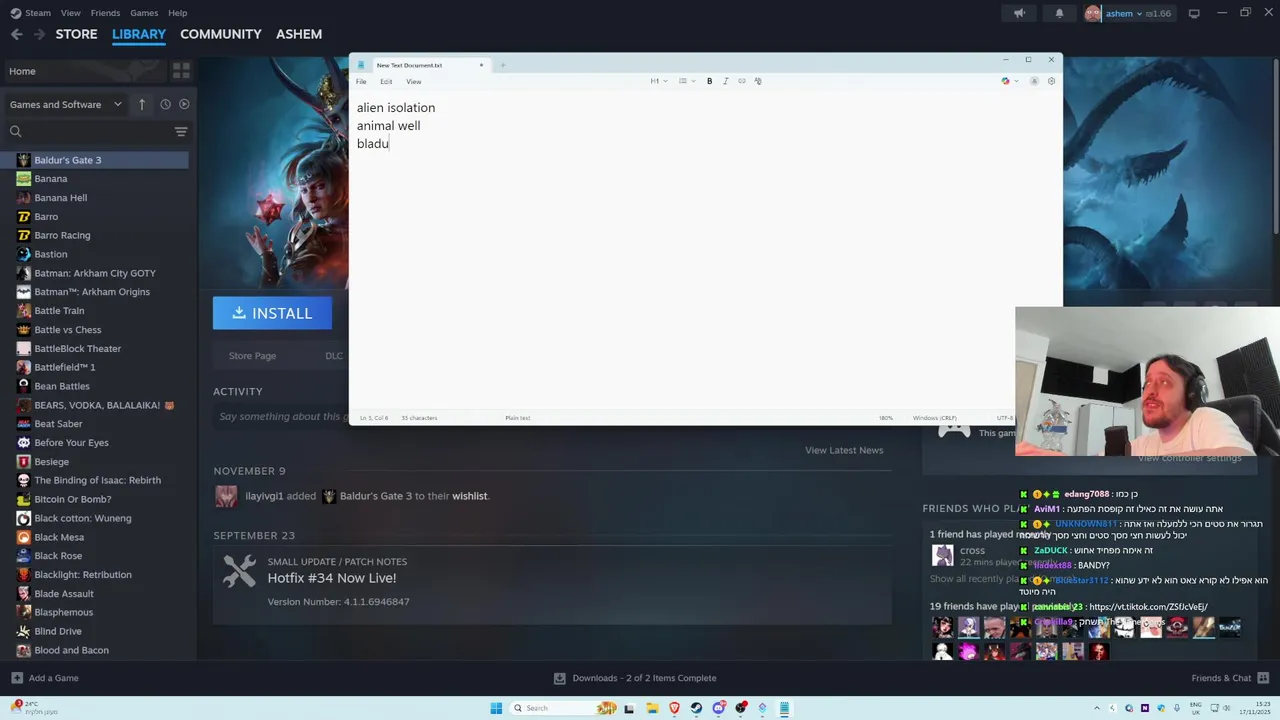
Task: Open the Copilot dropdown in Notepad
Action: tap(1010, 81)
